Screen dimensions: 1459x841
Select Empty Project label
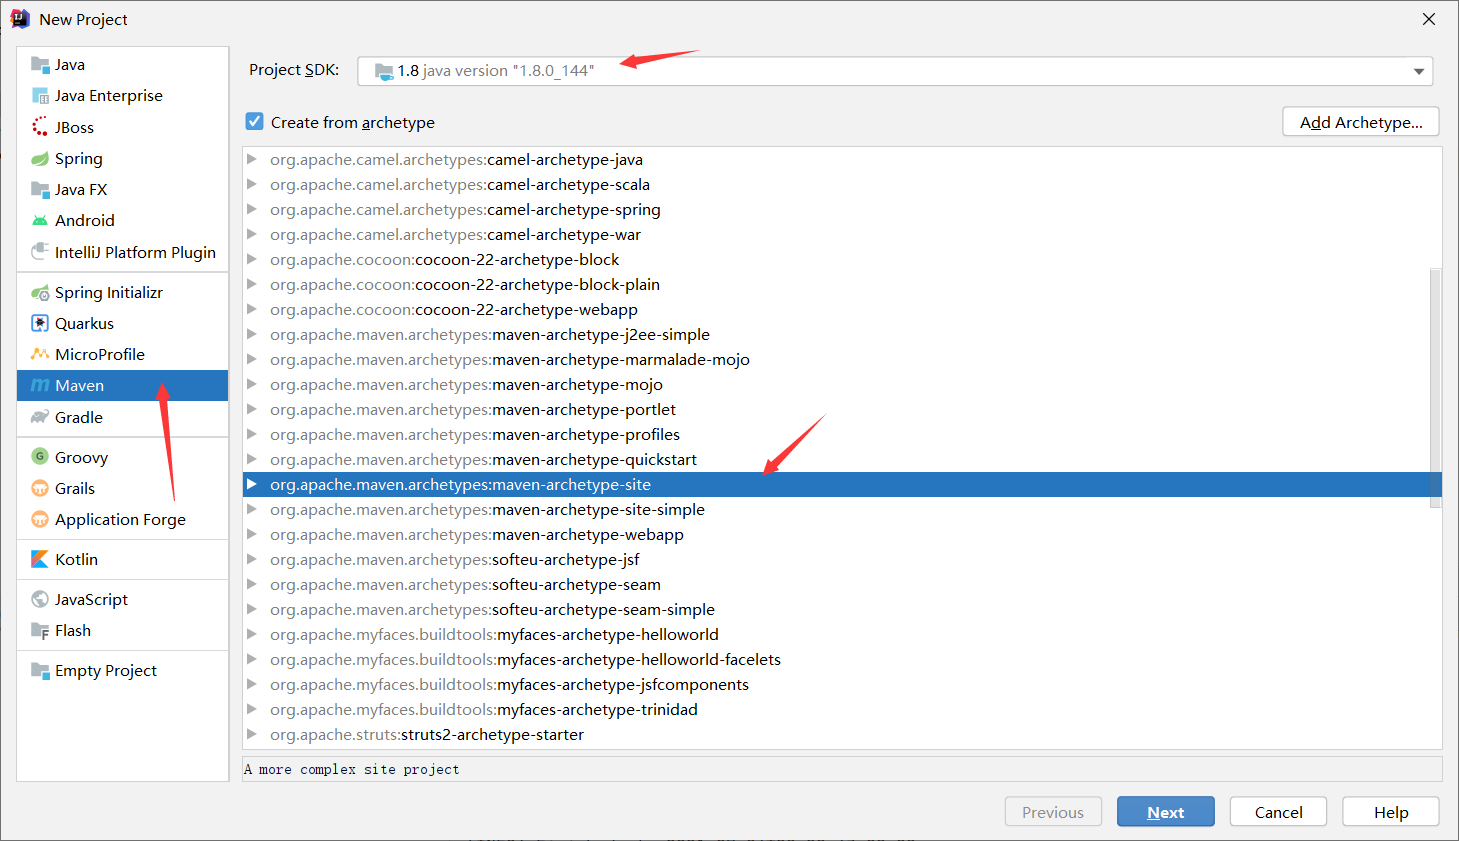tap(106, 671)
